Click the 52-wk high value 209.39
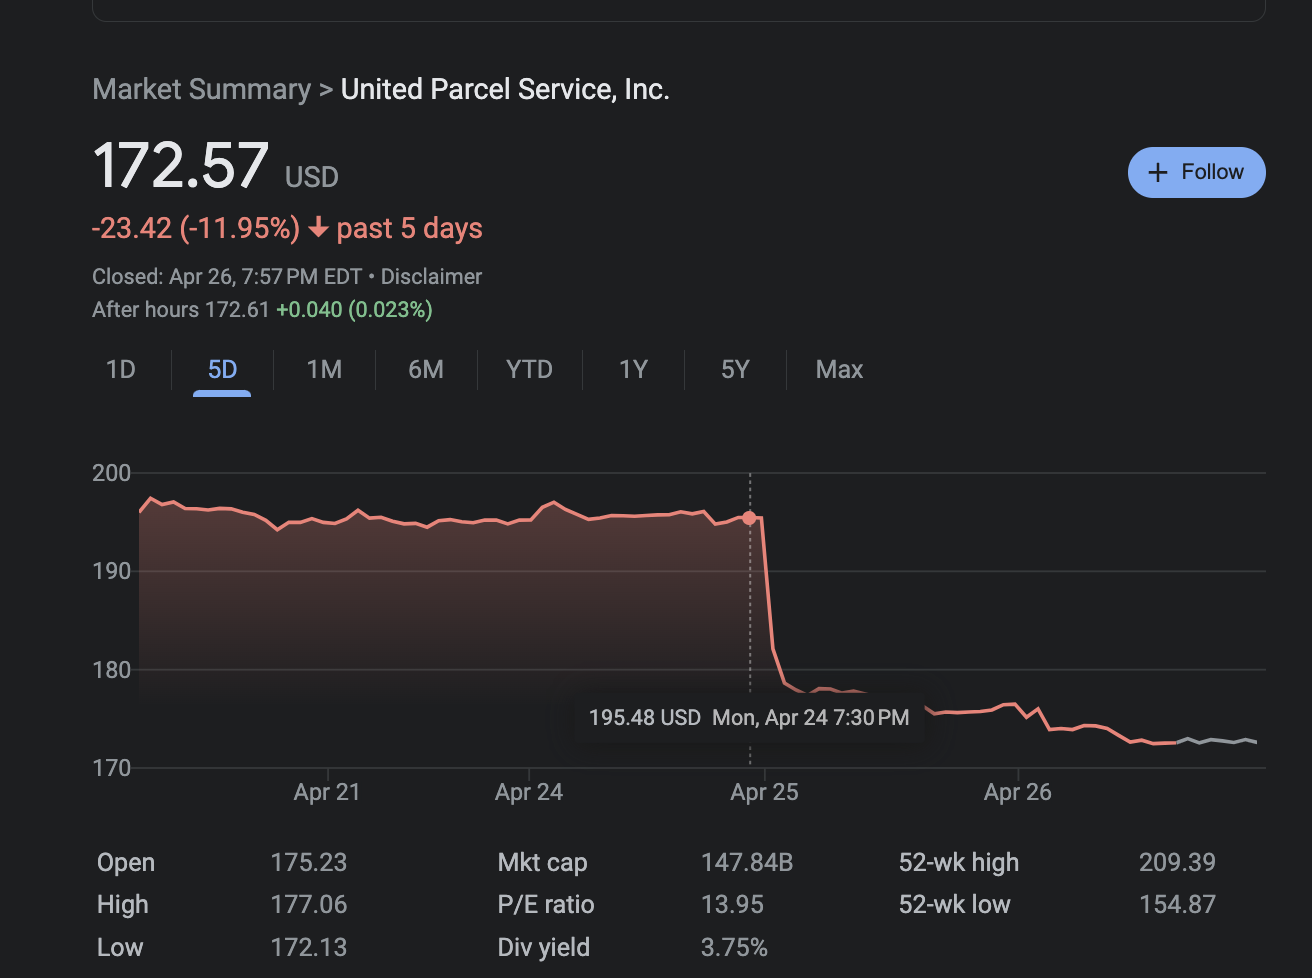The height and width of the screenshot is (978, 1312). click(1179, 861)
